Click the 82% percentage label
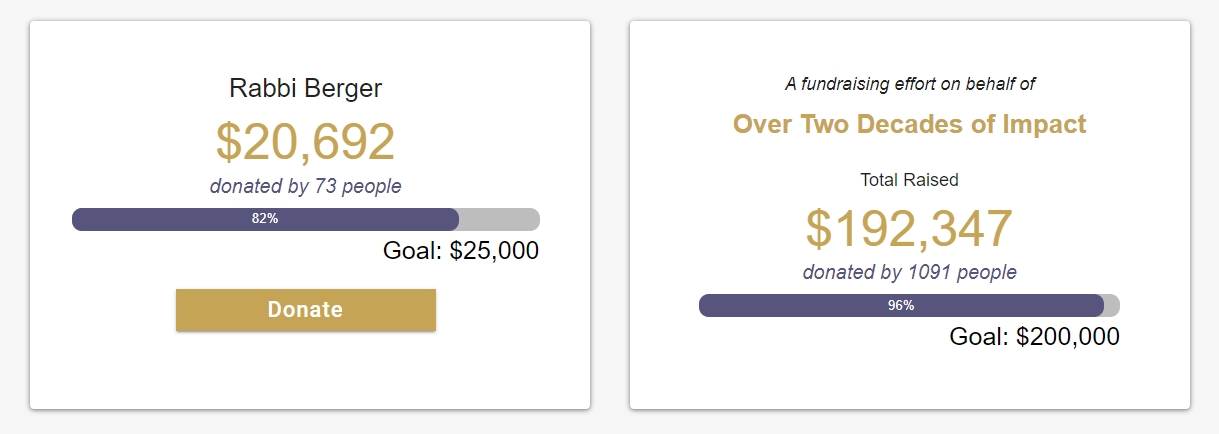 click(265, 219)
